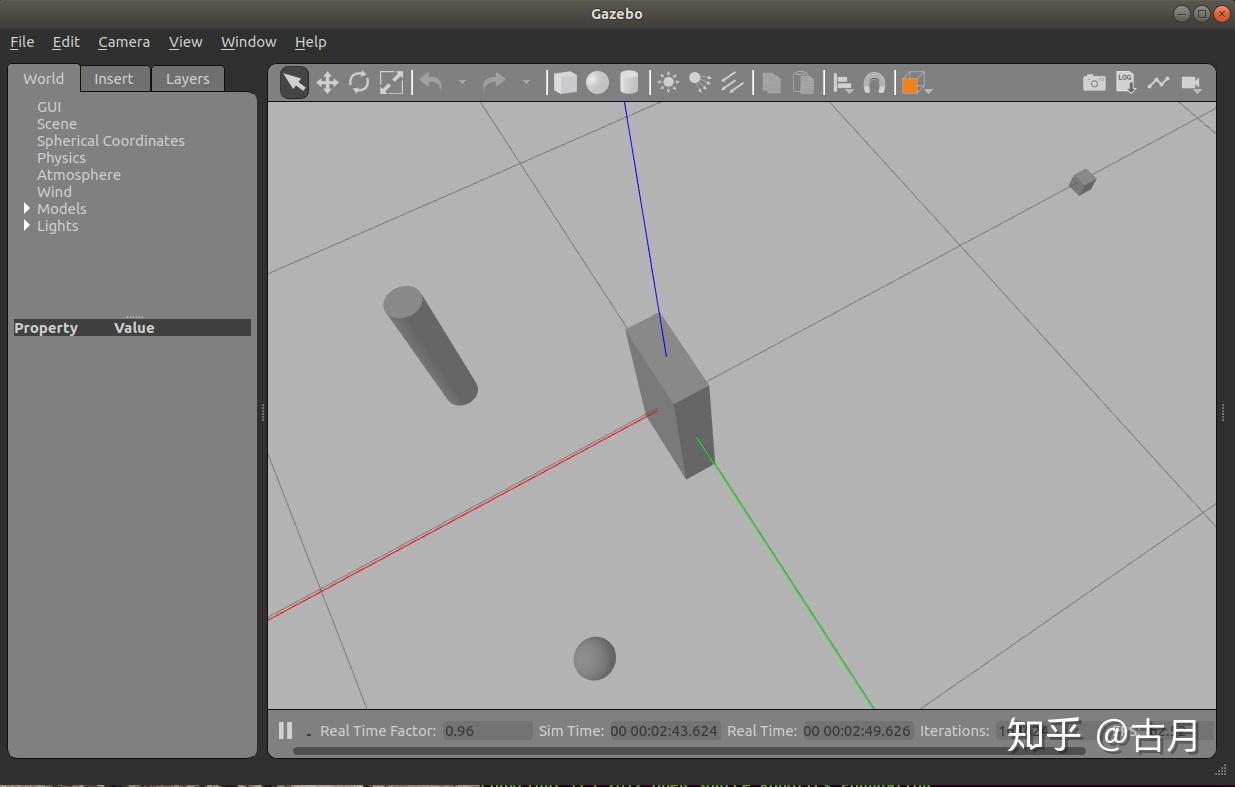This screenshot has height=787, width=1235.
Task: Switch to the Layers tab
Action: [188, 79]
